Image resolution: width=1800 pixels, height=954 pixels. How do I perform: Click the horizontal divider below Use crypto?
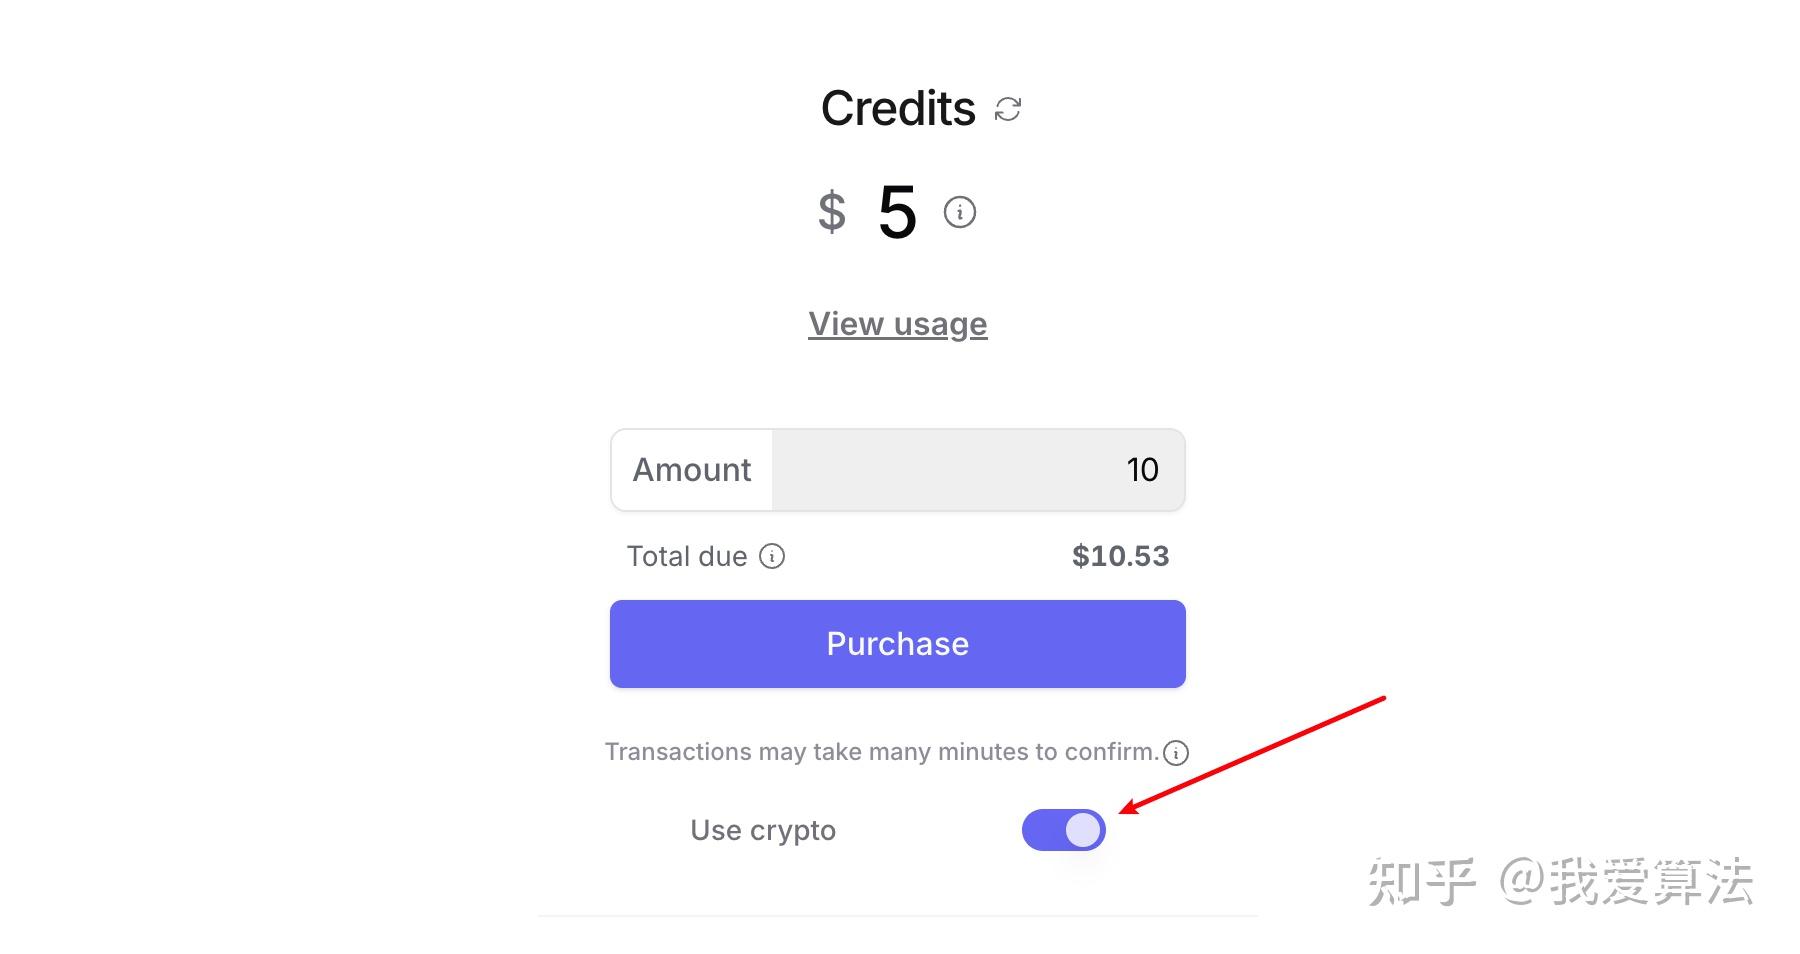[898, 915]
